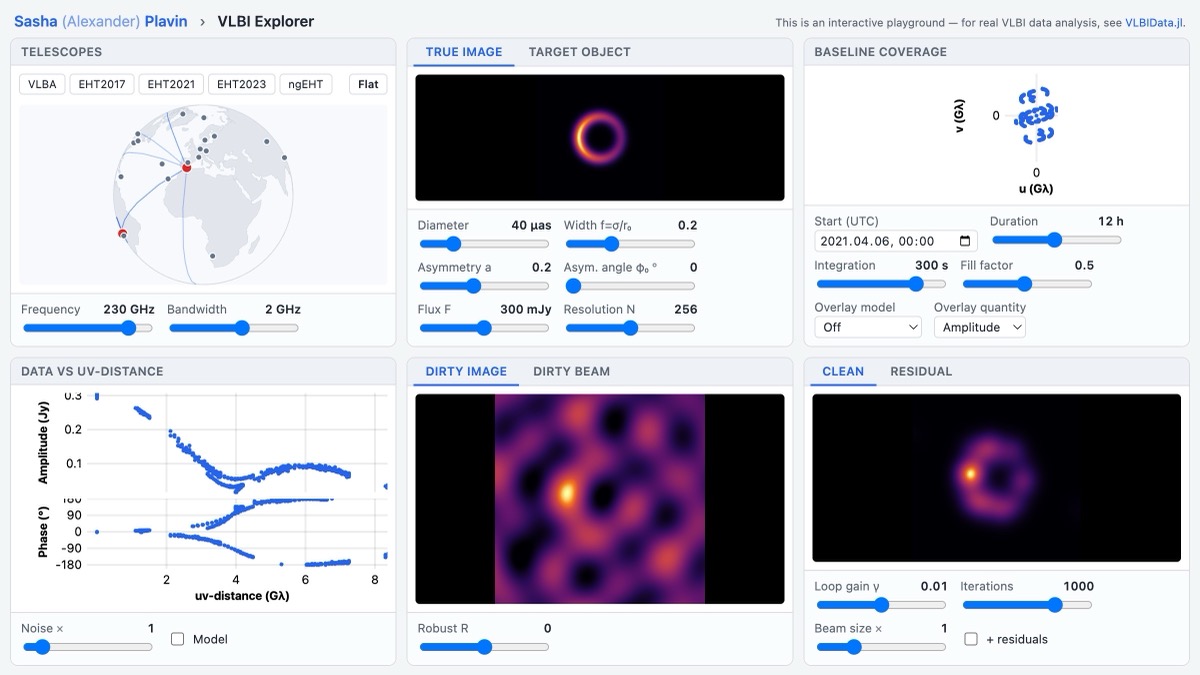Image resolution: width=1200 pixels, height=675 pixels.
Task: Click the Start (UTC) date input field
Action: click(x=895, y=241)
